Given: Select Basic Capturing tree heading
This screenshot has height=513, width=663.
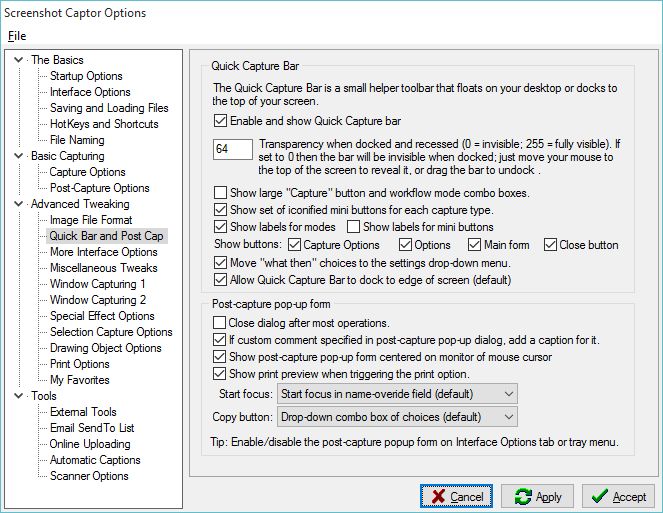Looking at the screenshot, I should click(x=68, y=156).
